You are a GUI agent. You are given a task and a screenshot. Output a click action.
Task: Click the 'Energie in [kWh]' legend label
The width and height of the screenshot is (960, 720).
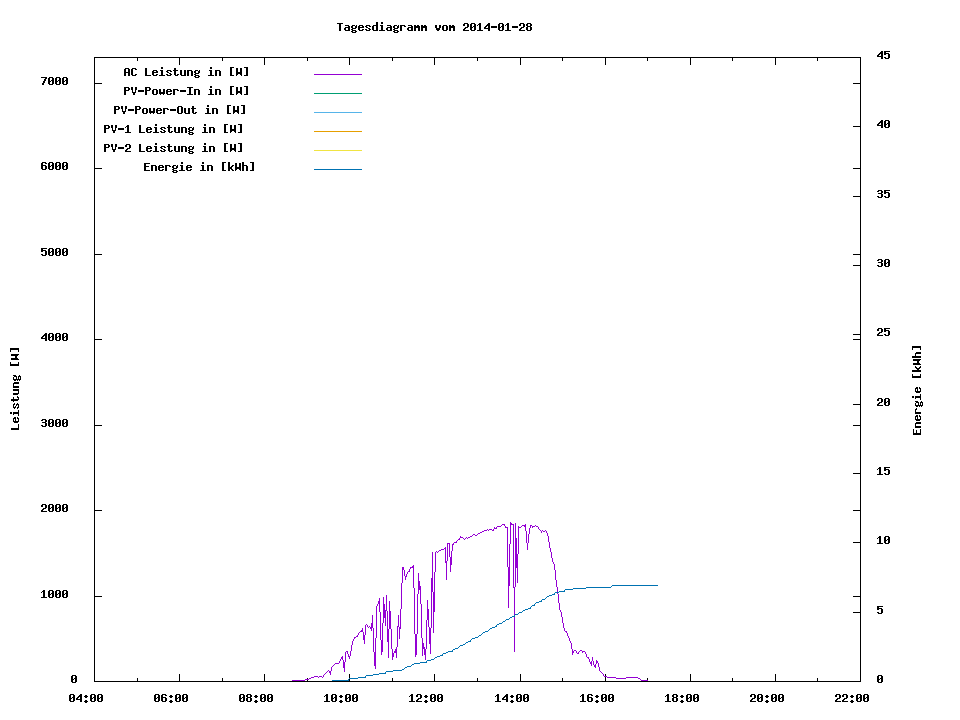pyautogui.click(x=199, y=167)
